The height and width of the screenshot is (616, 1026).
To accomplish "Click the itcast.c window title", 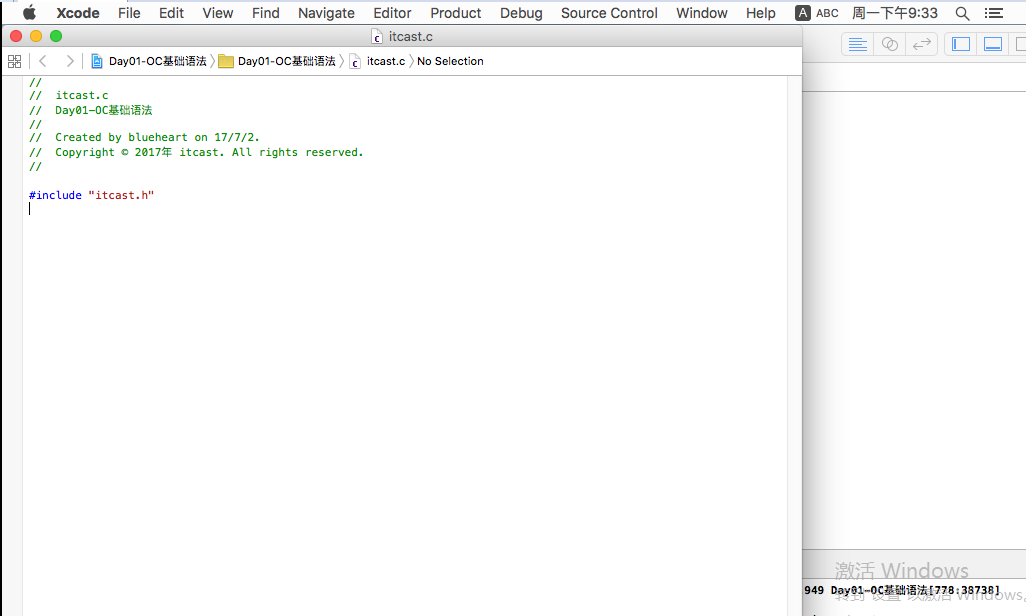I will tap(410, 37).
